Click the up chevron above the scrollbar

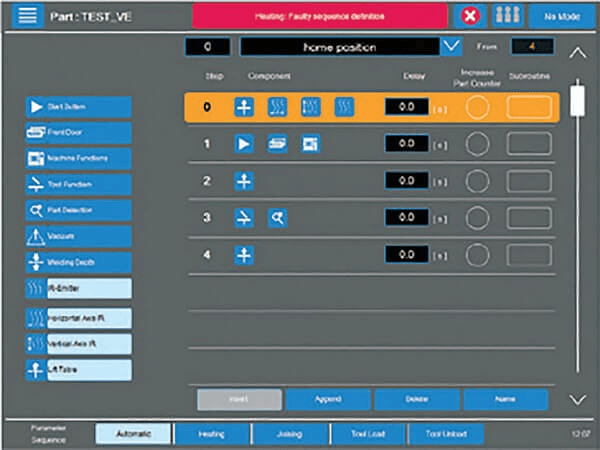pyautogui.click(x=577, y=53)
